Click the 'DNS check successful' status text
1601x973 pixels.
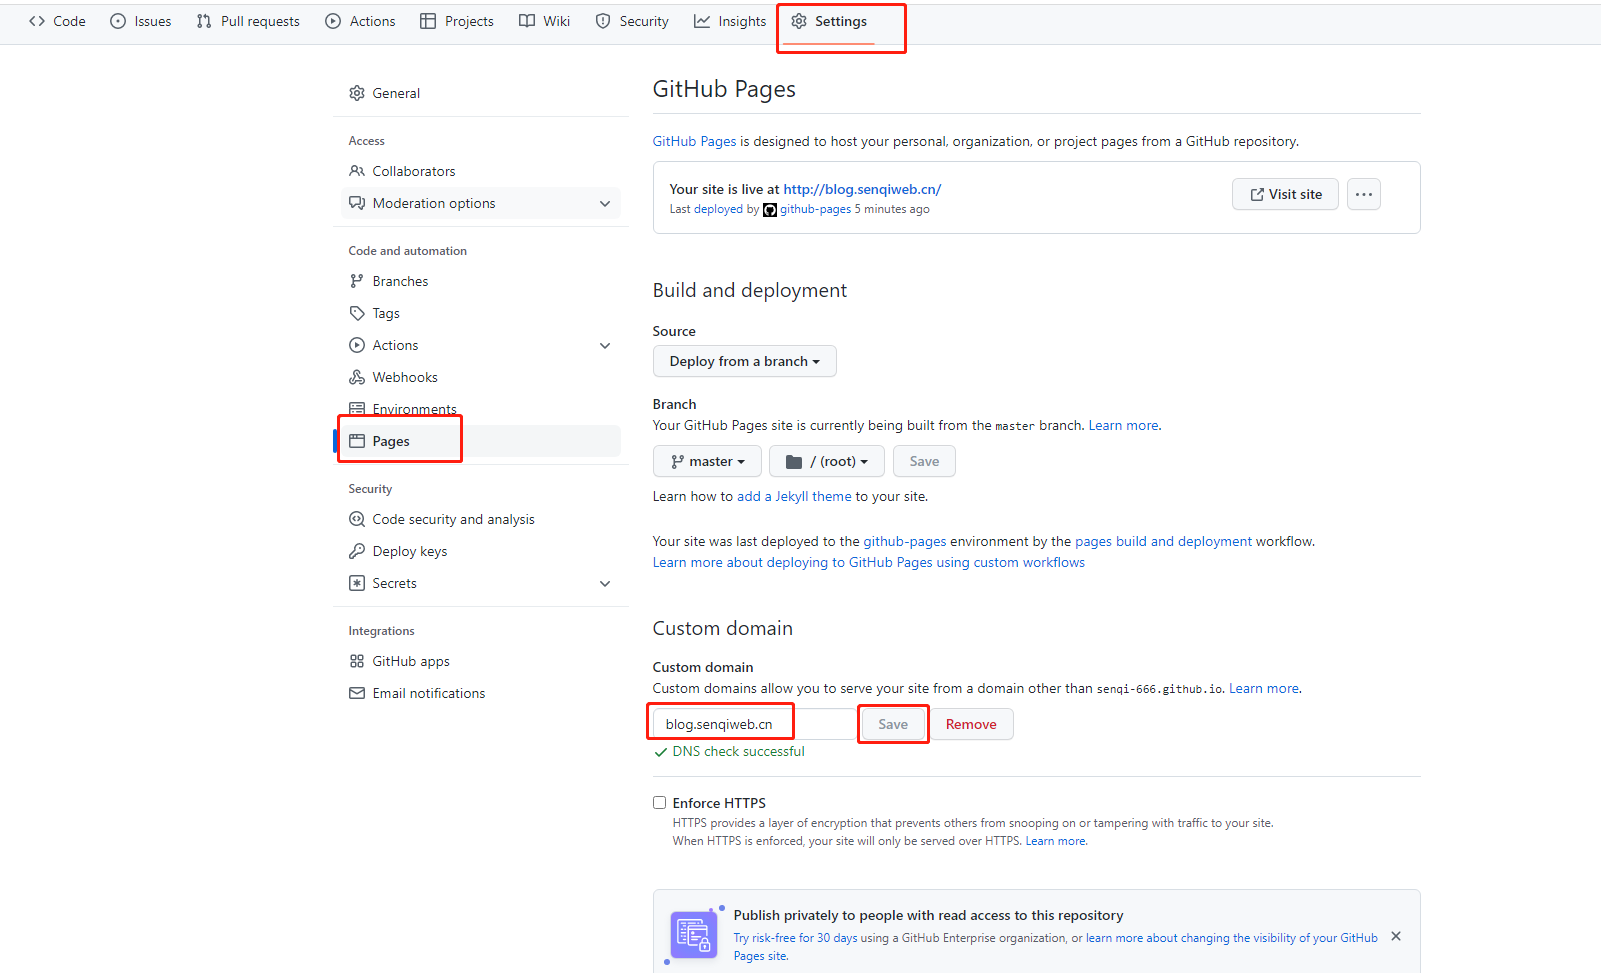[738, 751]
